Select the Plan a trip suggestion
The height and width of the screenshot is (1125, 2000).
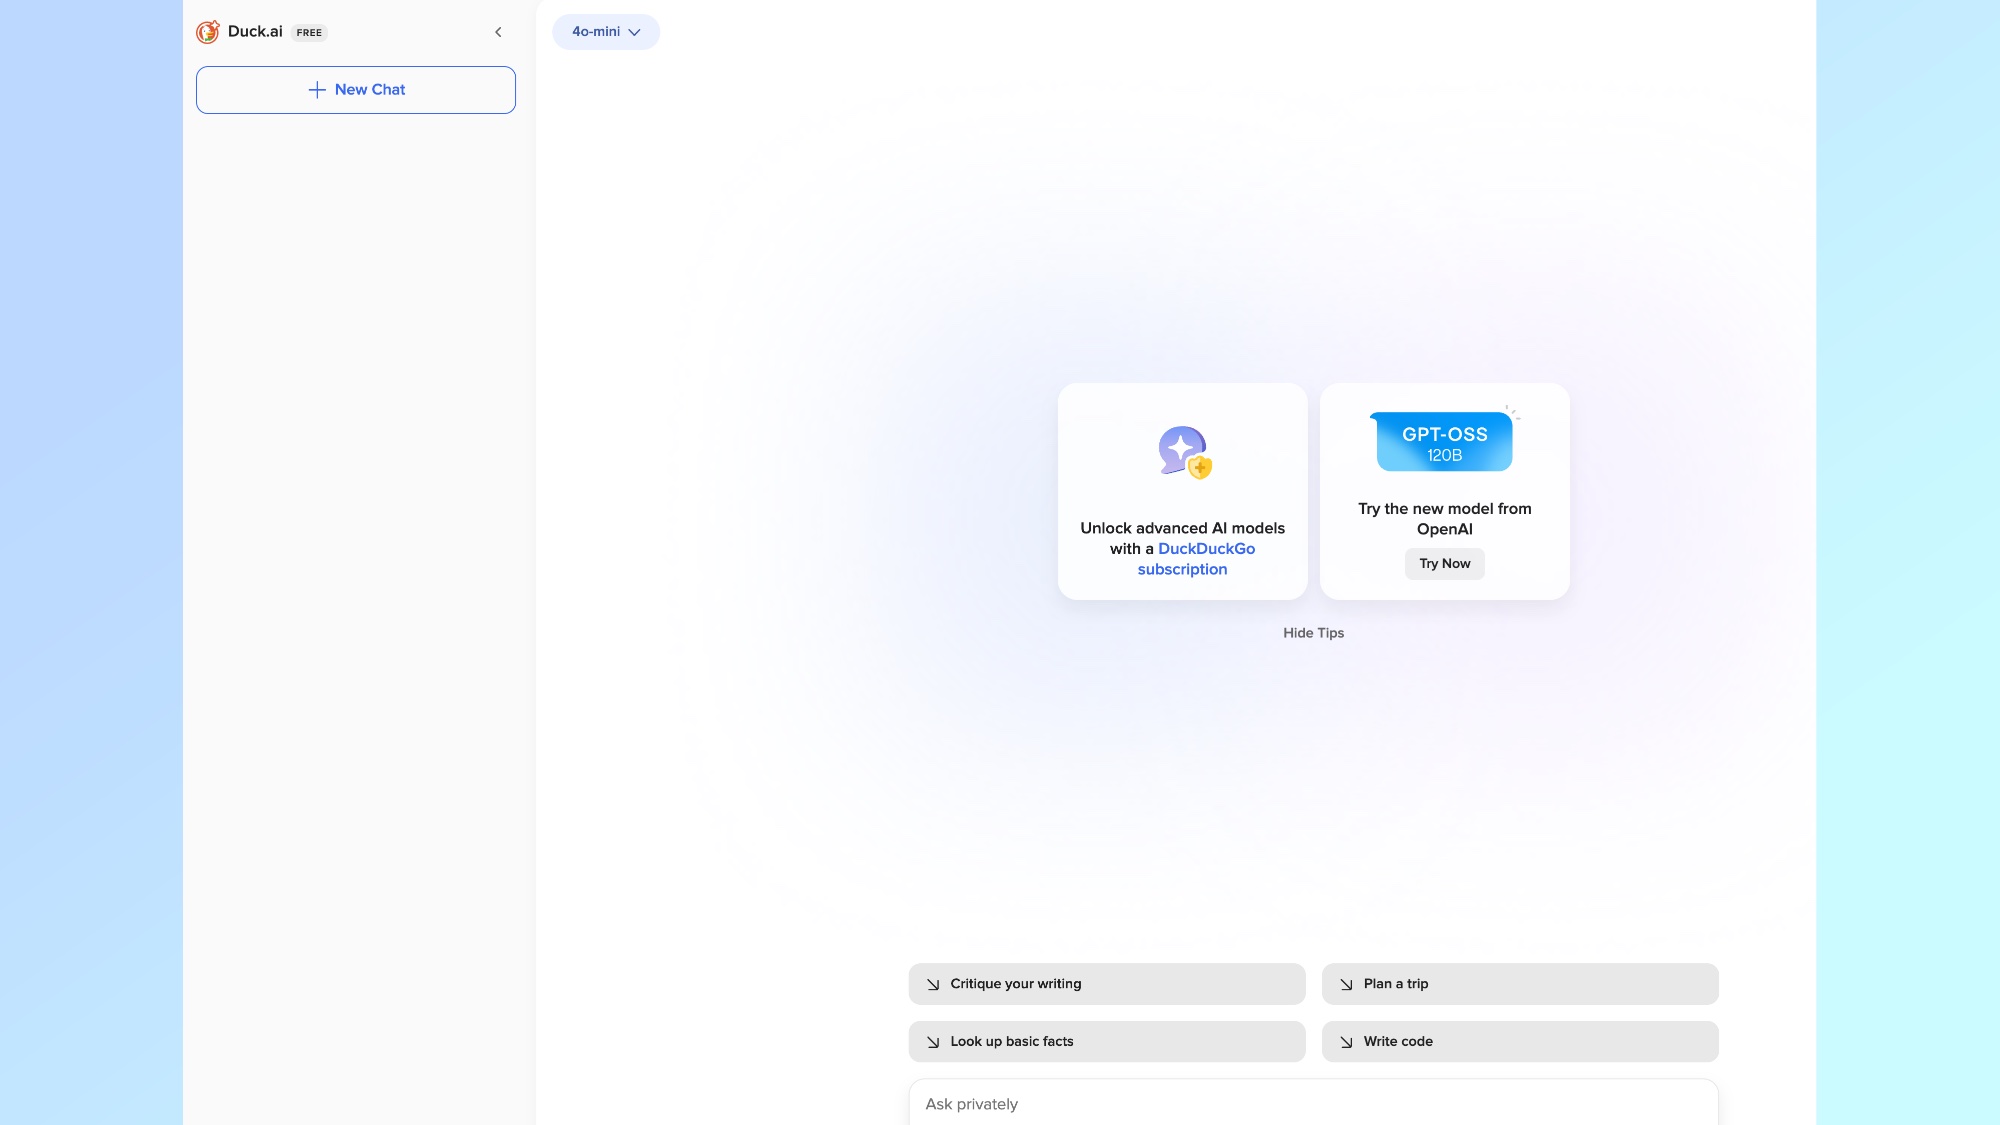click(1519, 984)
